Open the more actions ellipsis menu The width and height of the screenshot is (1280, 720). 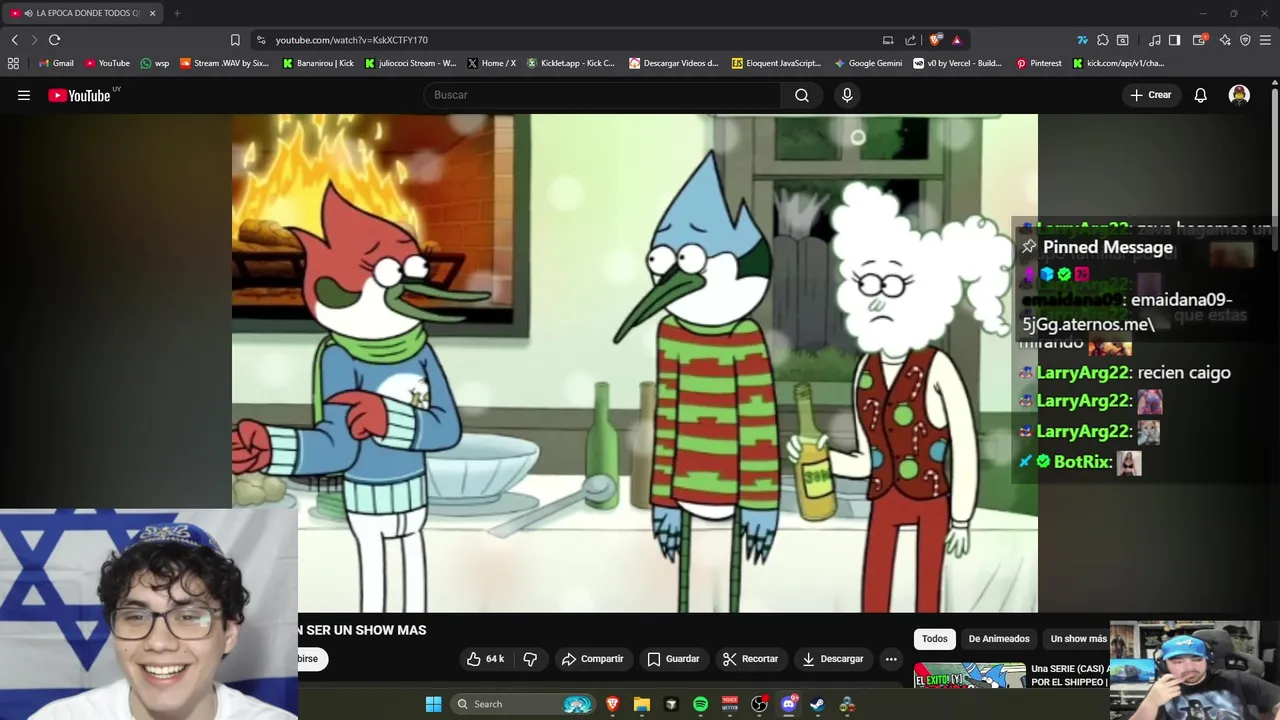(891, 659)
